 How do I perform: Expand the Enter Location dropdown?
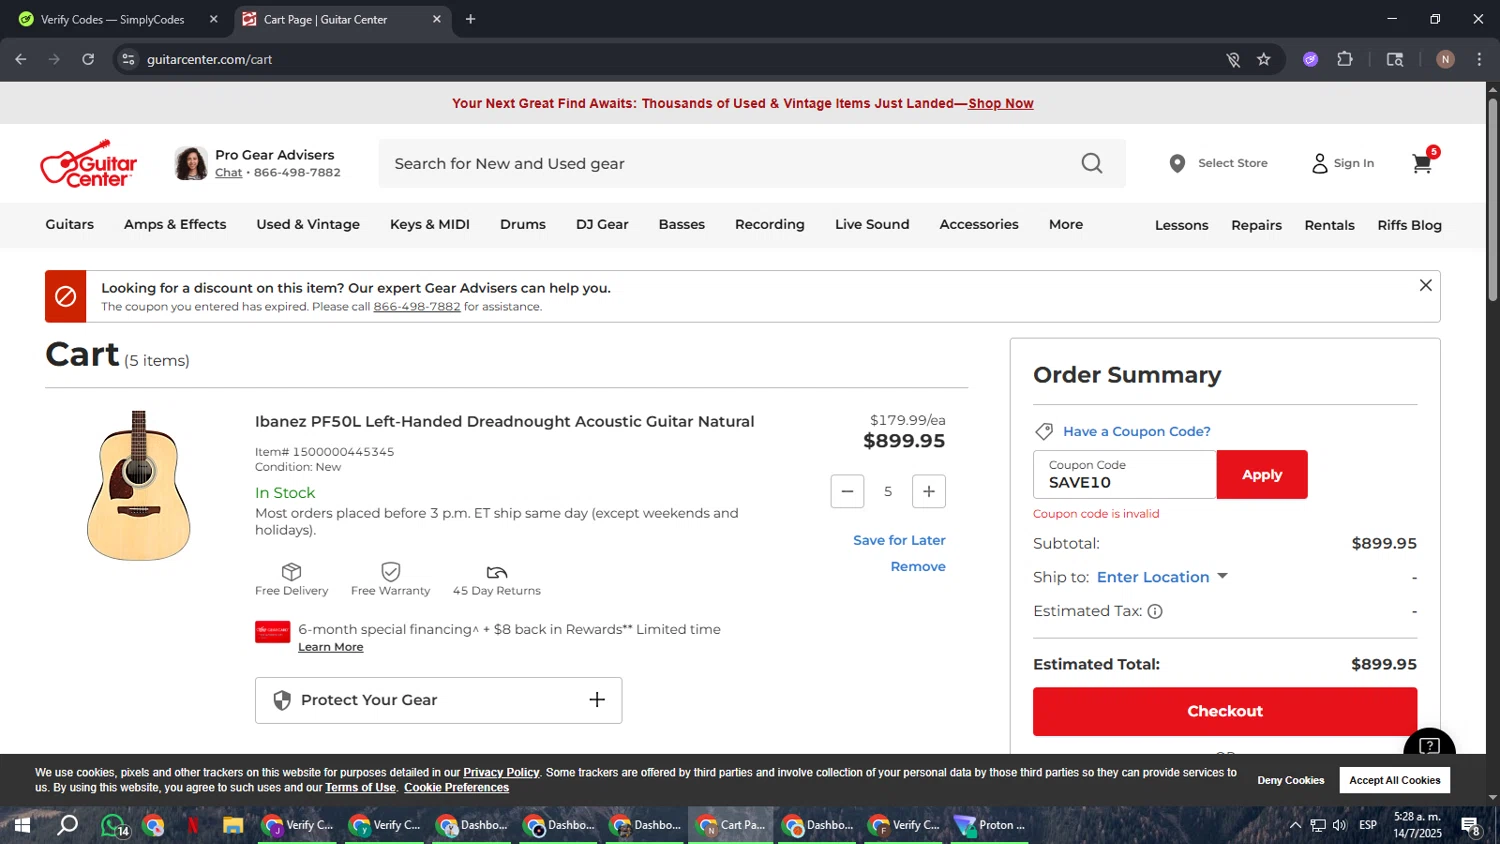coord(1162,577)
